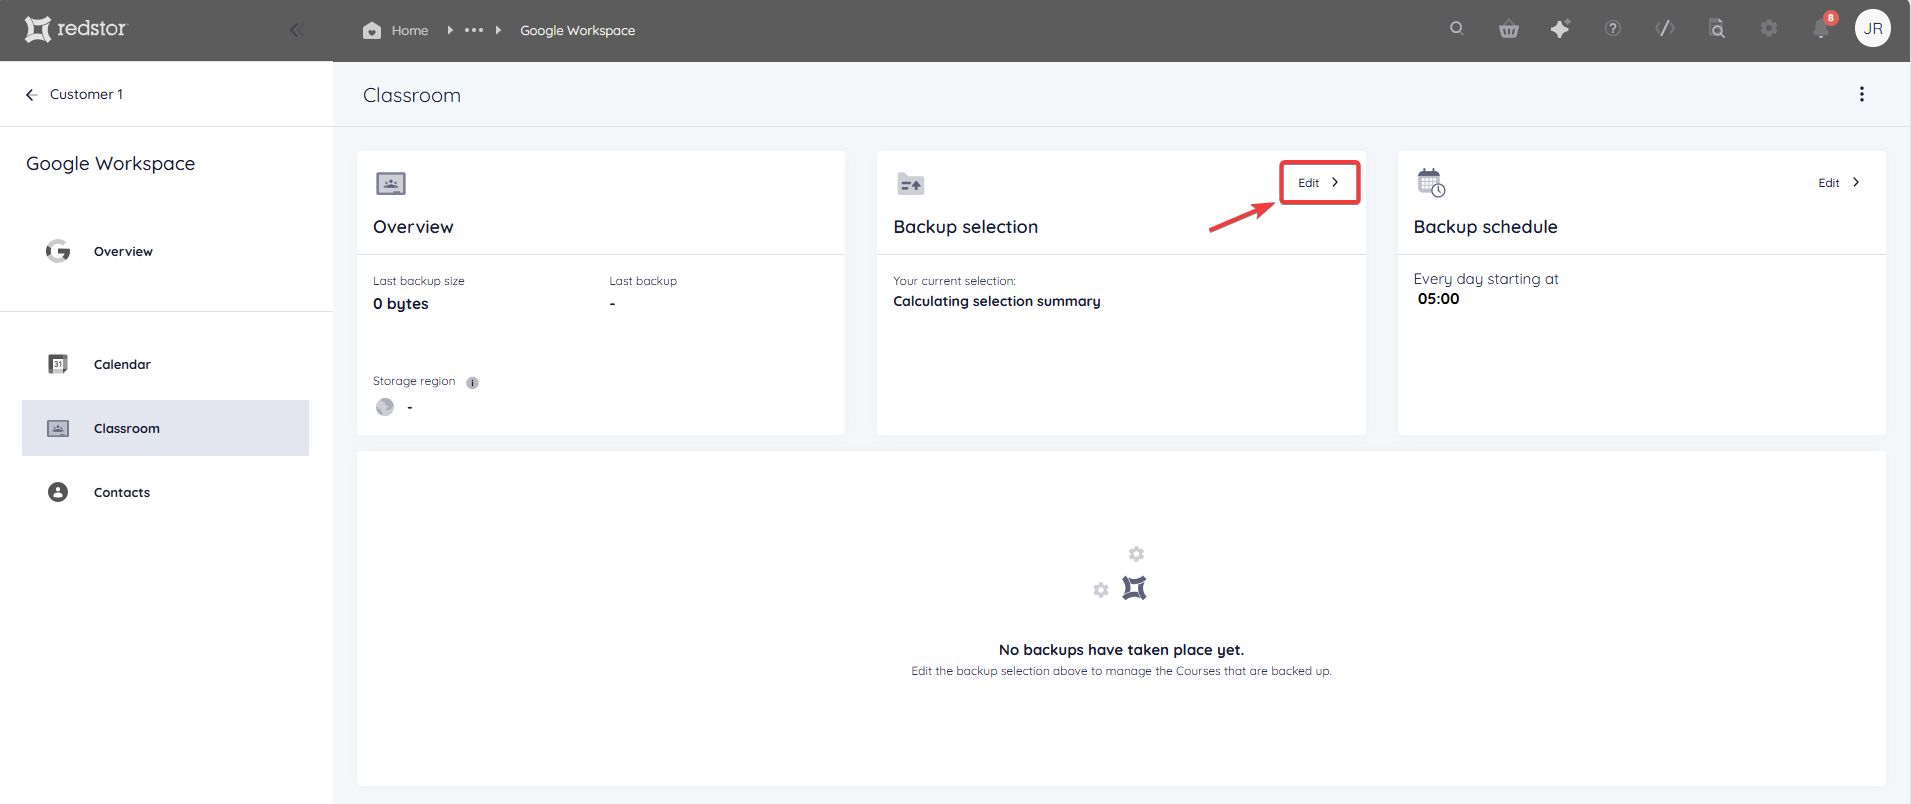Select Classroom in the sidebar
The height and width of the screenshot is (804, 1911).
[165, 428]
